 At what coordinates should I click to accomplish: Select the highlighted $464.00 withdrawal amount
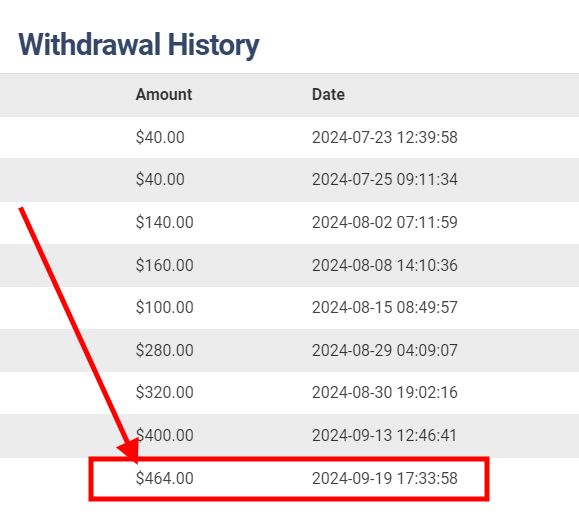164,478
